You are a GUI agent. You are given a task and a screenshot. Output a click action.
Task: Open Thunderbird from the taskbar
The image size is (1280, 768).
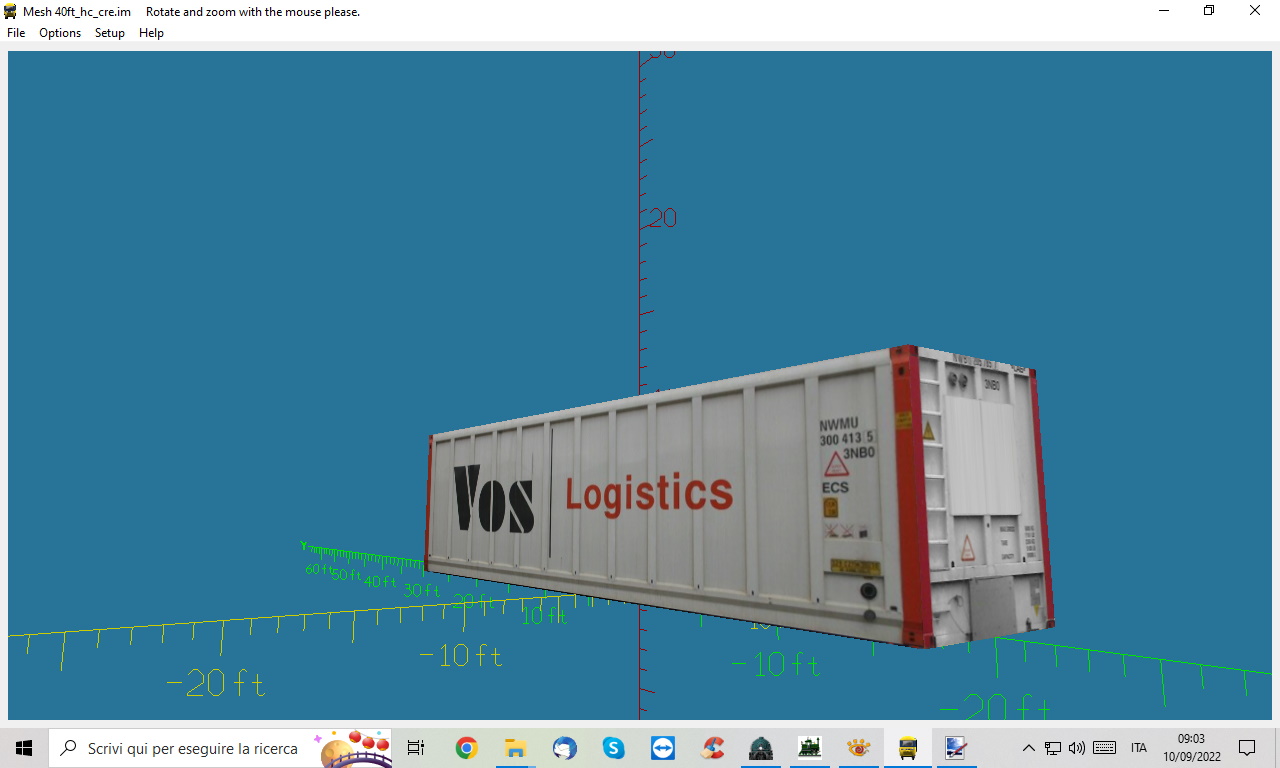(x=564, y=748)
